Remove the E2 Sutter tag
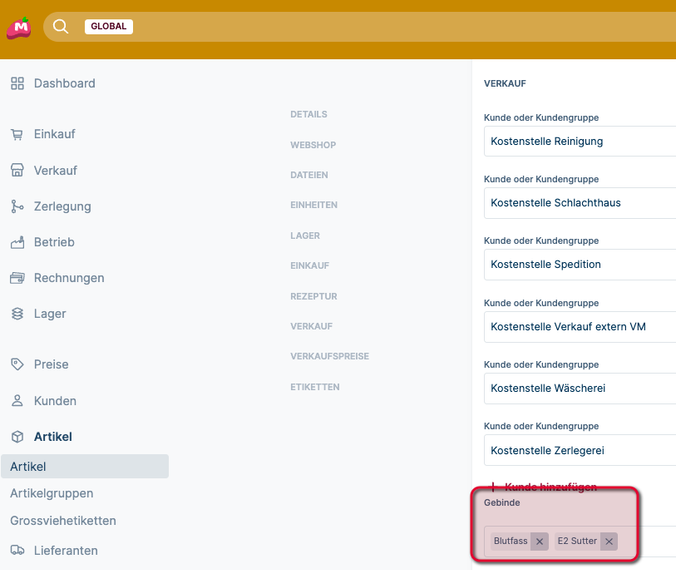This screenshot has width=676, height=570. [608, 541]
